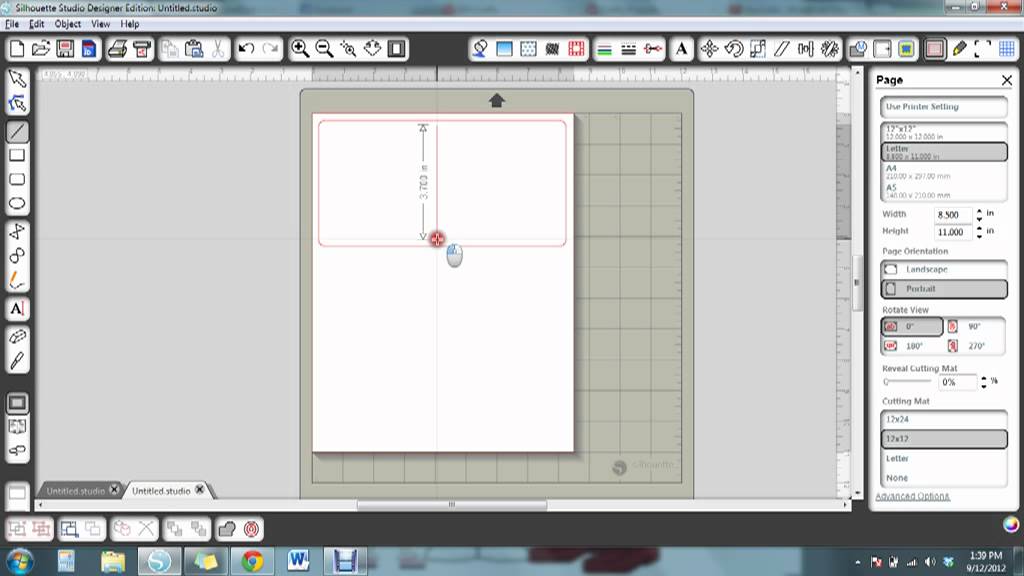The image size is (1024, 576).
Task: Click the Fit to Window icon
Action: point(396,49)
